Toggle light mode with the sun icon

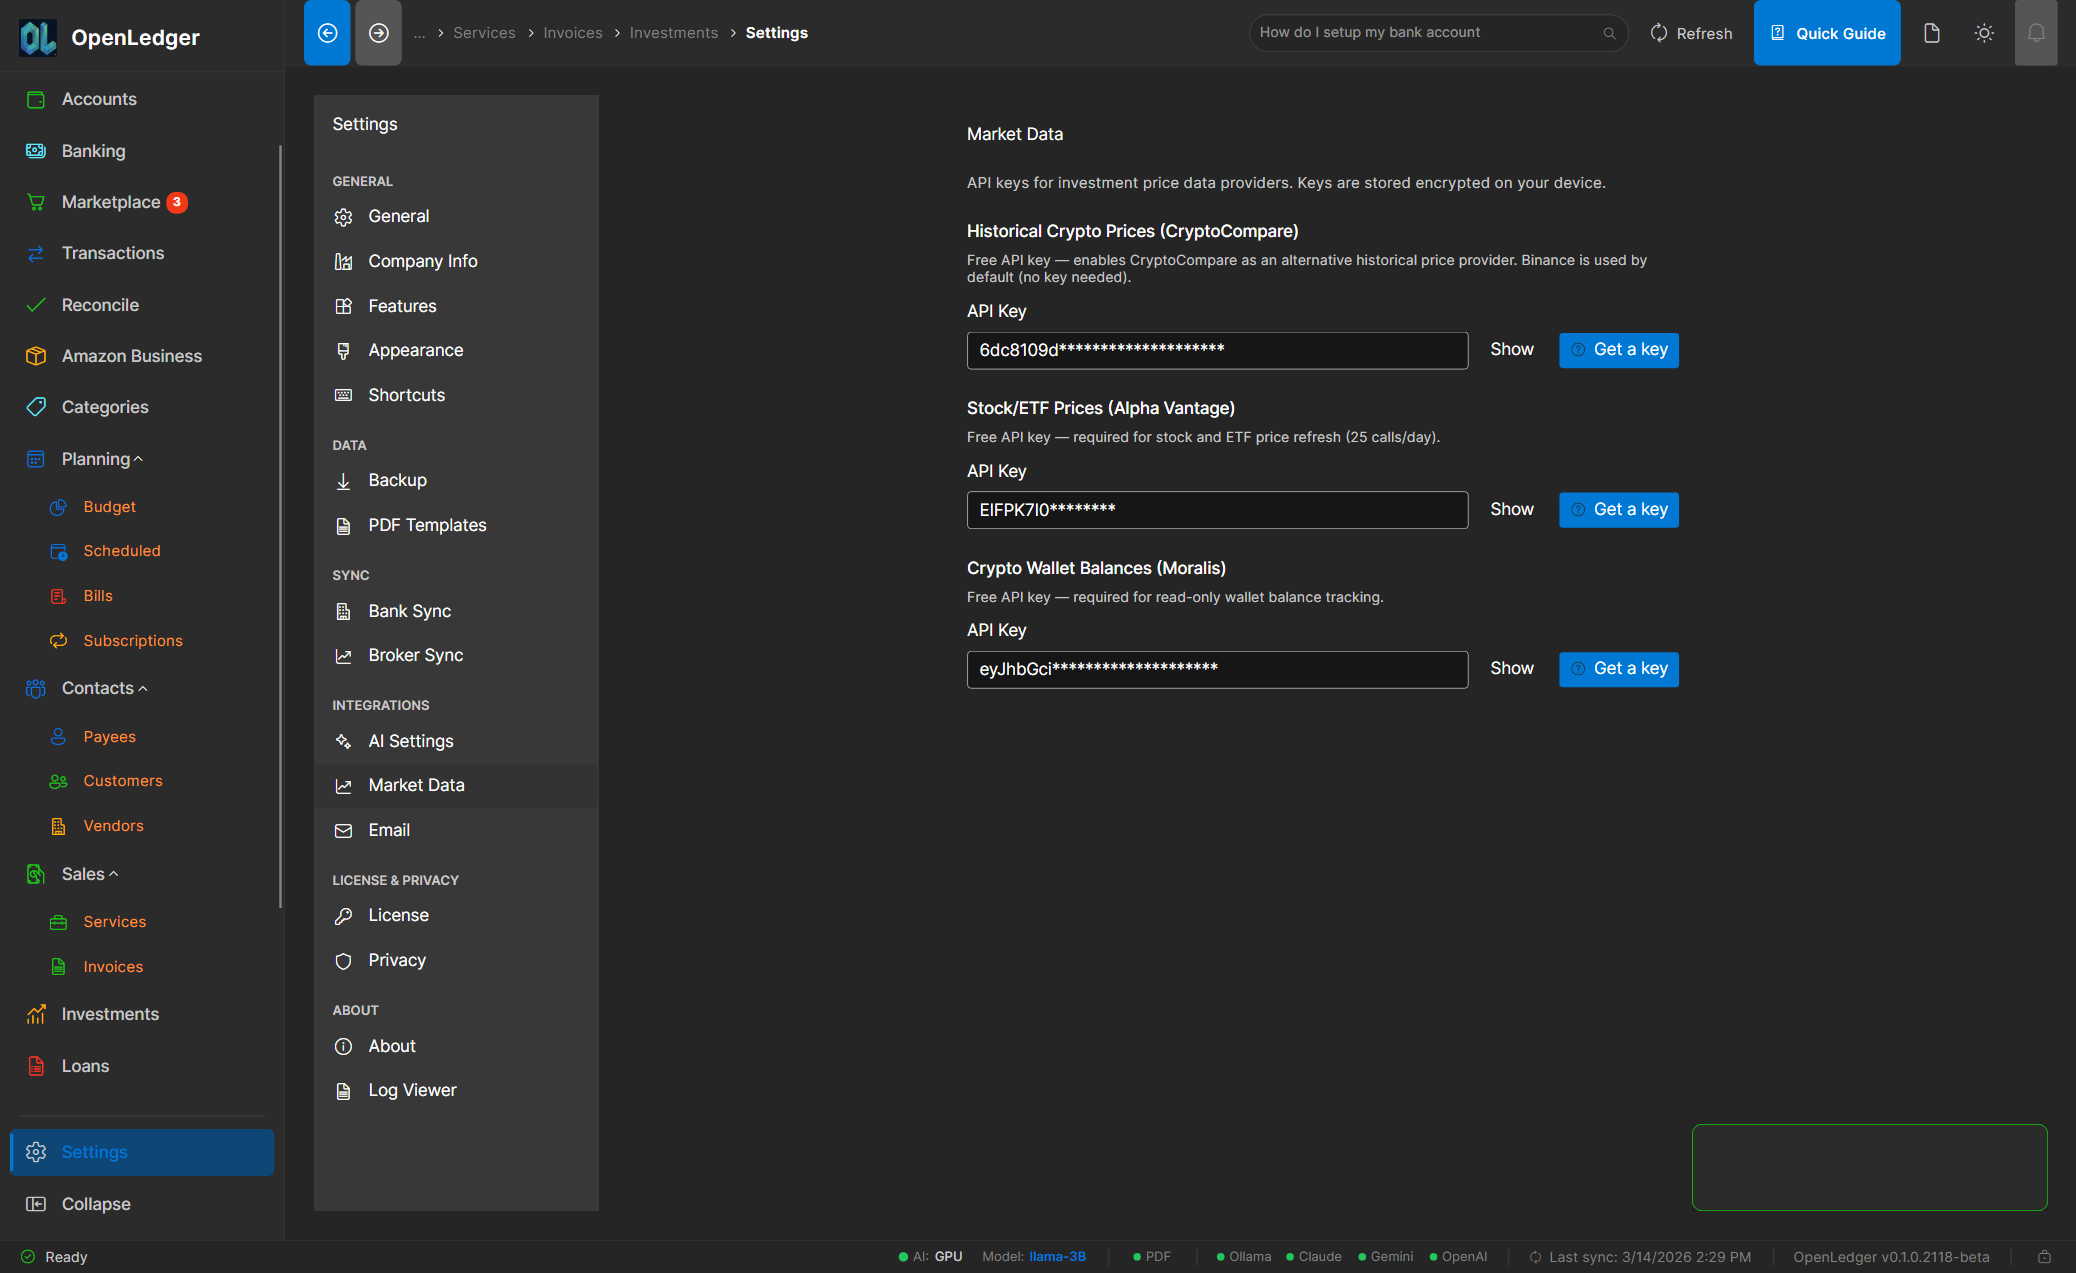pyautogui.click(x=1984, y=32)
